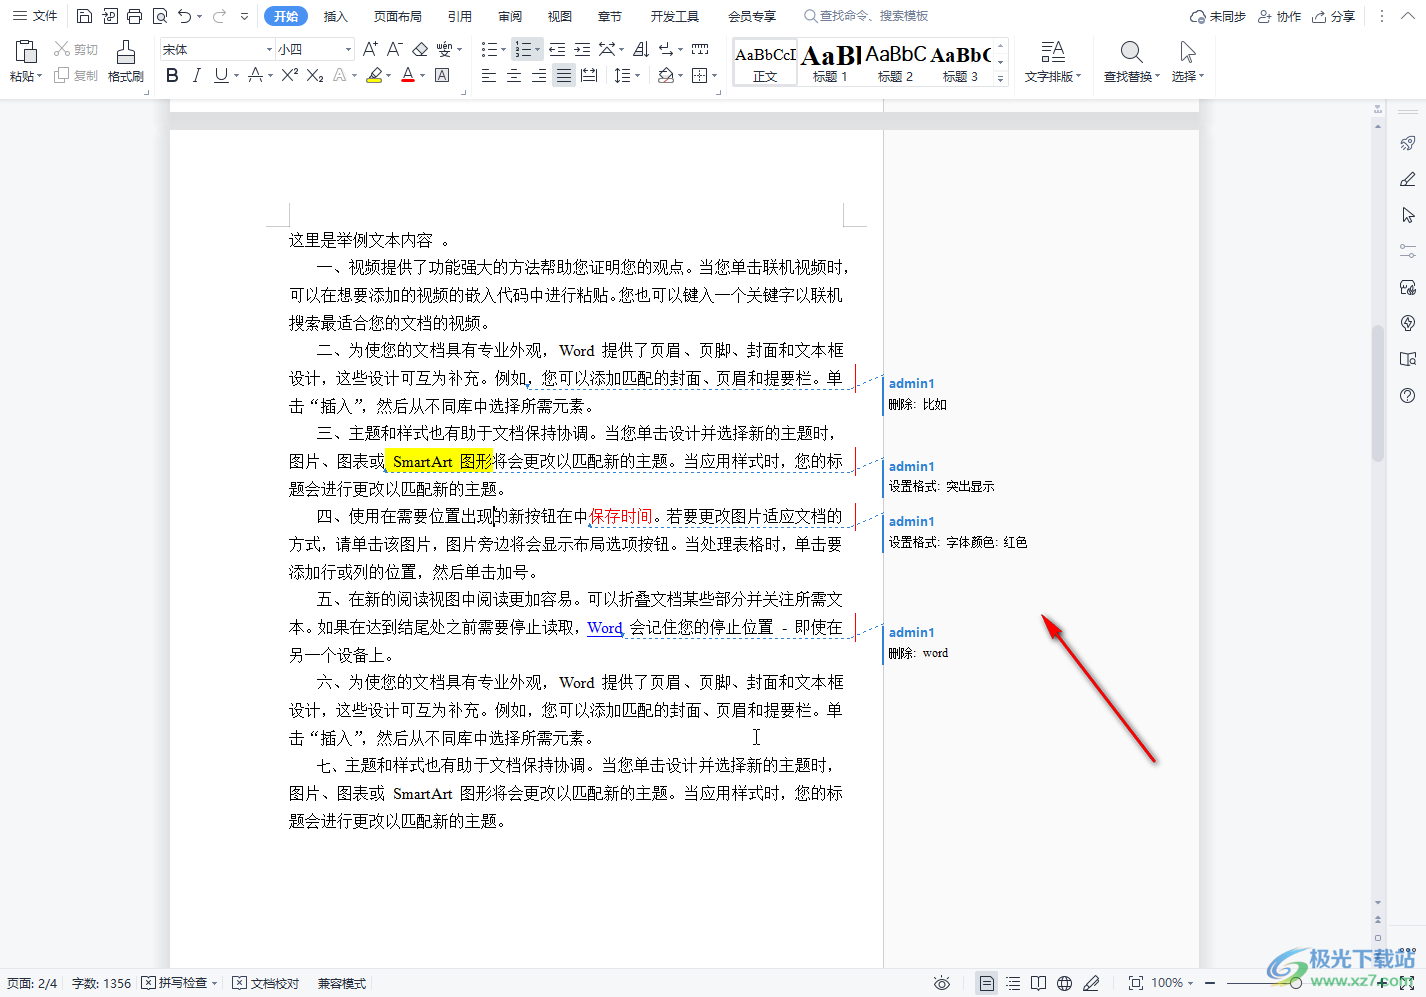Open bullet list style dropdown
The image size is (1426, 997).
coord(504,49)
